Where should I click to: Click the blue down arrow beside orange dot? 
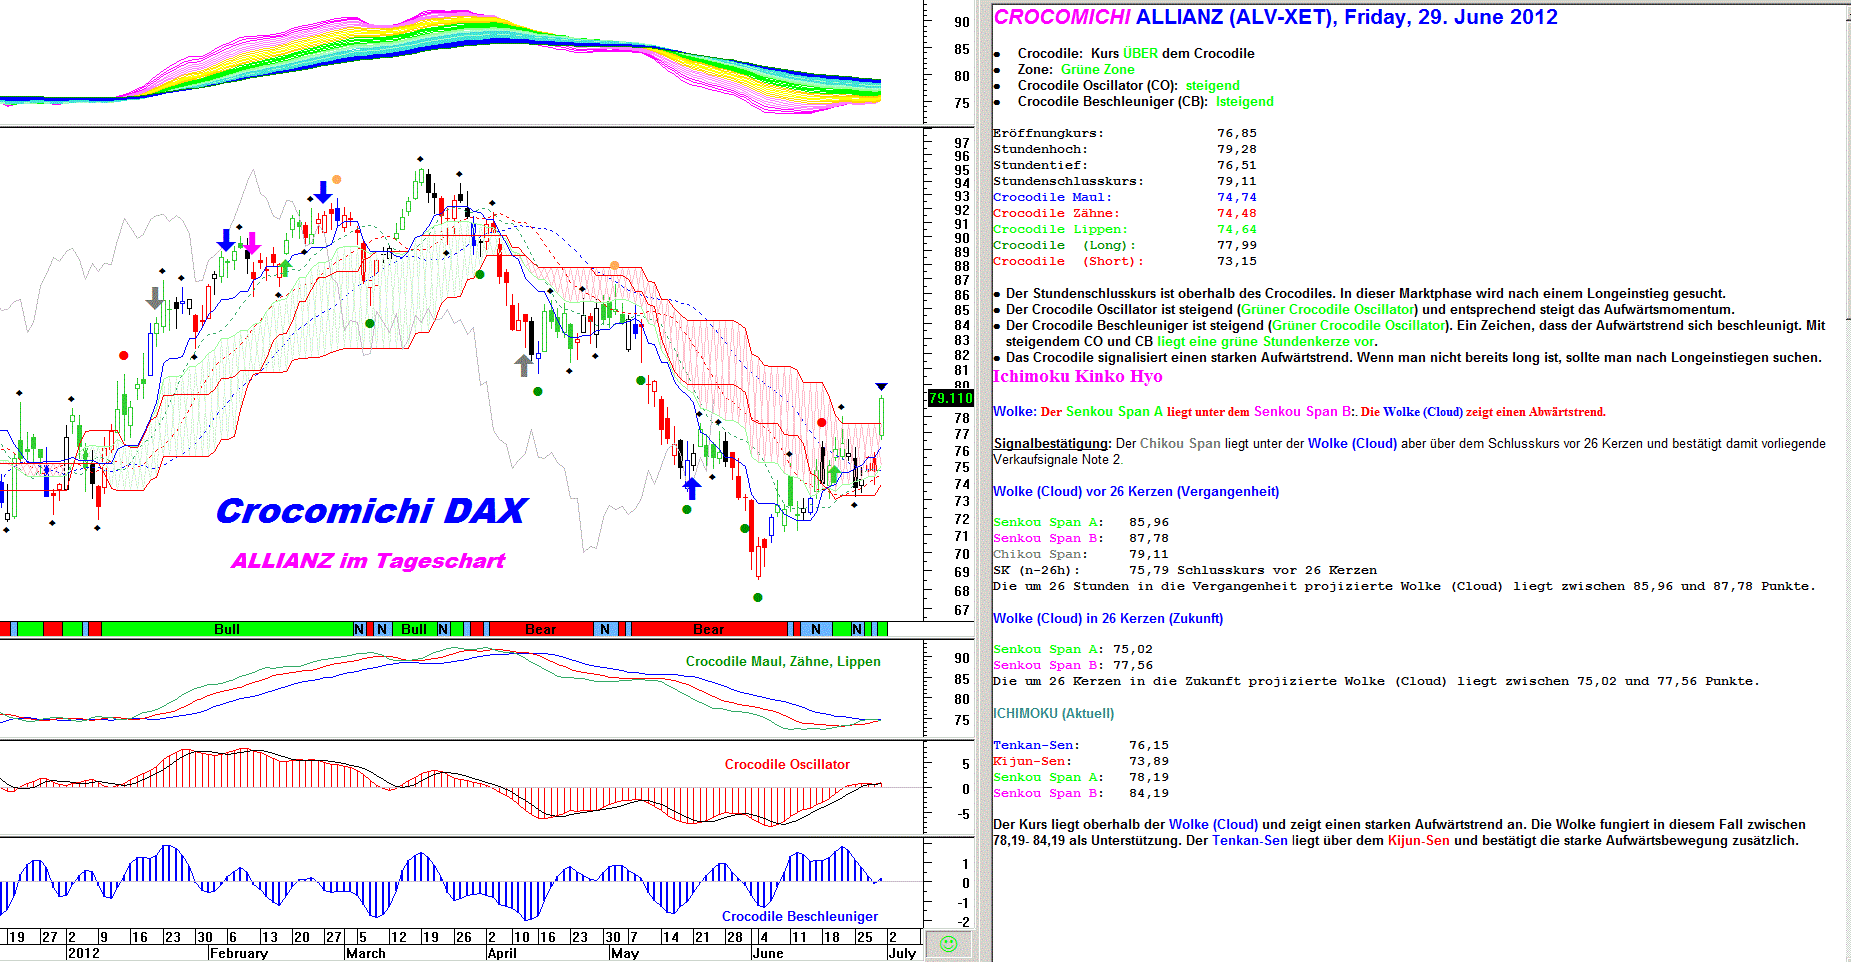(x=323, y=191)
